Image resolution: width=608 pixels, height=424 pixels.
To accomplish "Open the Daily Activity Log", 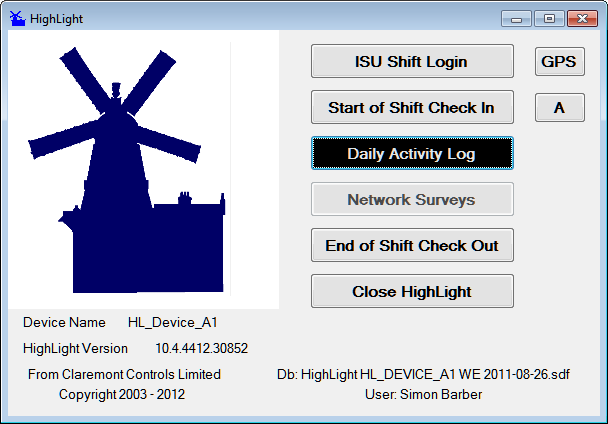I will [412, 153].
